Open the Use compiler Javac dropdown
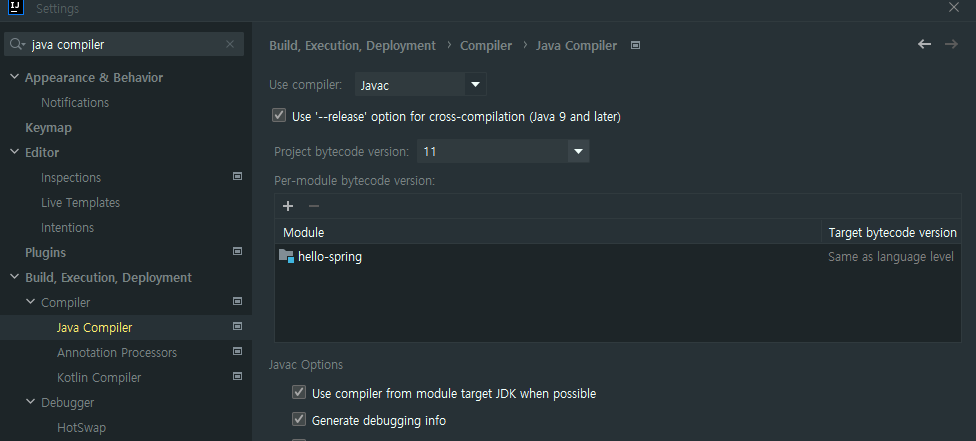This screenshot has width=976, height=441. 420,85
